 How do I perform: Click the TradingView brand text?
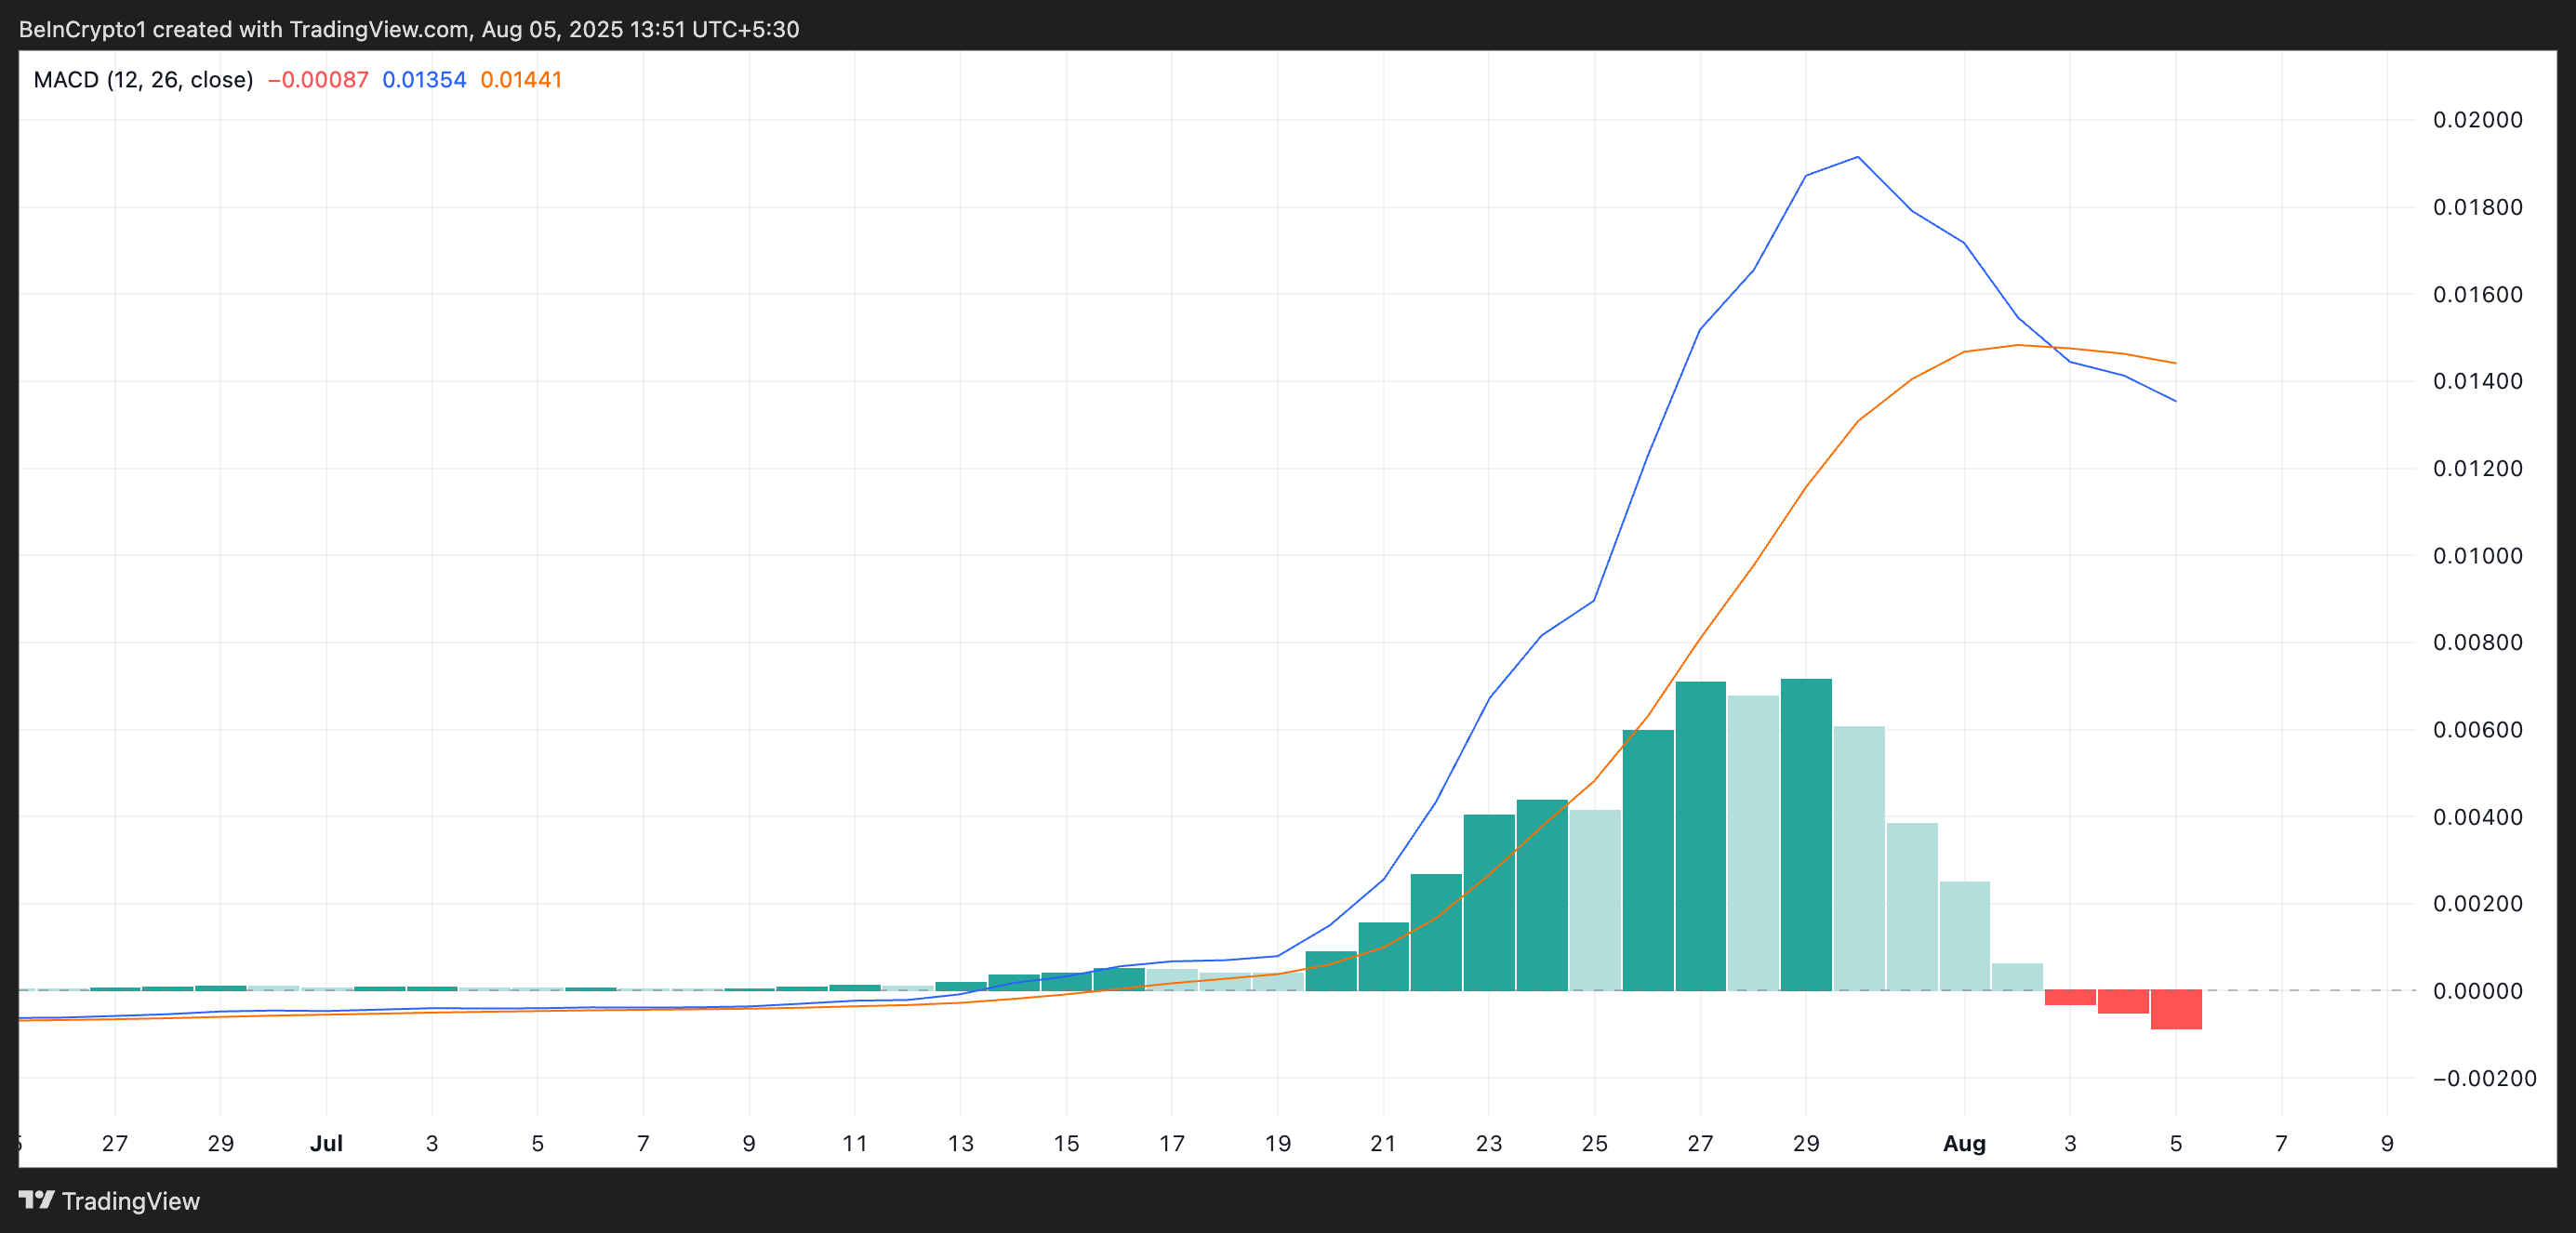click(x=130, y=1201)
